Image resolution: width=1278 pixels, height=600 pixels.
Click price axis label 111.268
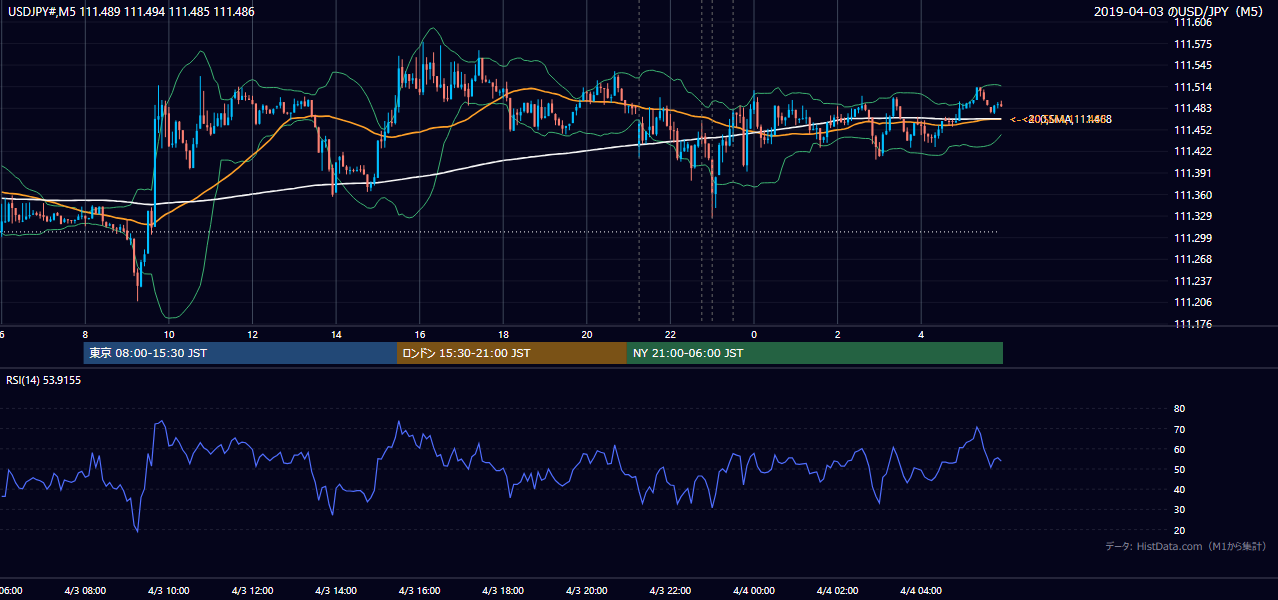click(x=1192, y=259)
